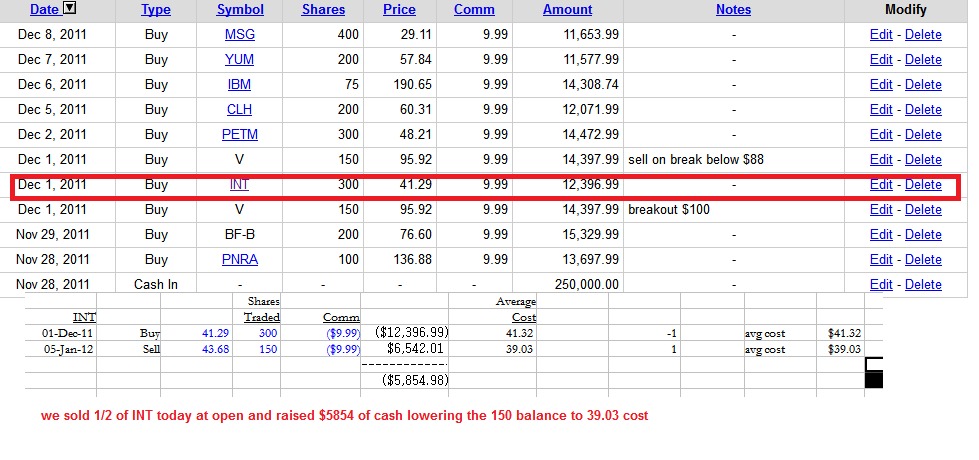Screen dimensions: 979x460
Task: Select the $41.32 avg cost value
Action: [844, 333]
